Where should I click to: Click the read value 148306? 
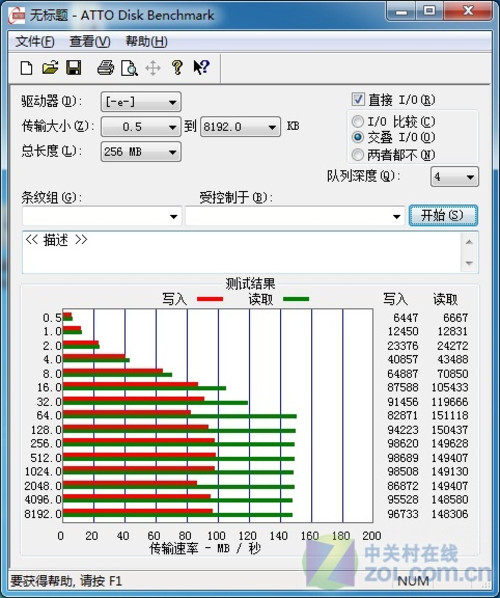click(450, 514)
